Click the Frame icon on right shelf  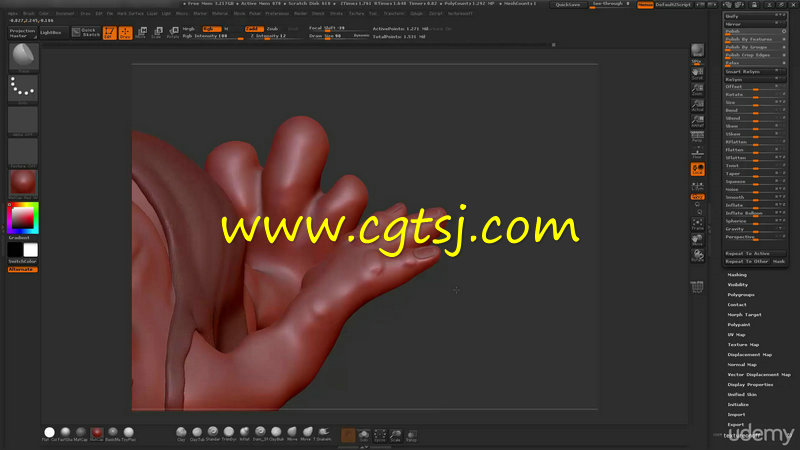(697, 224)
